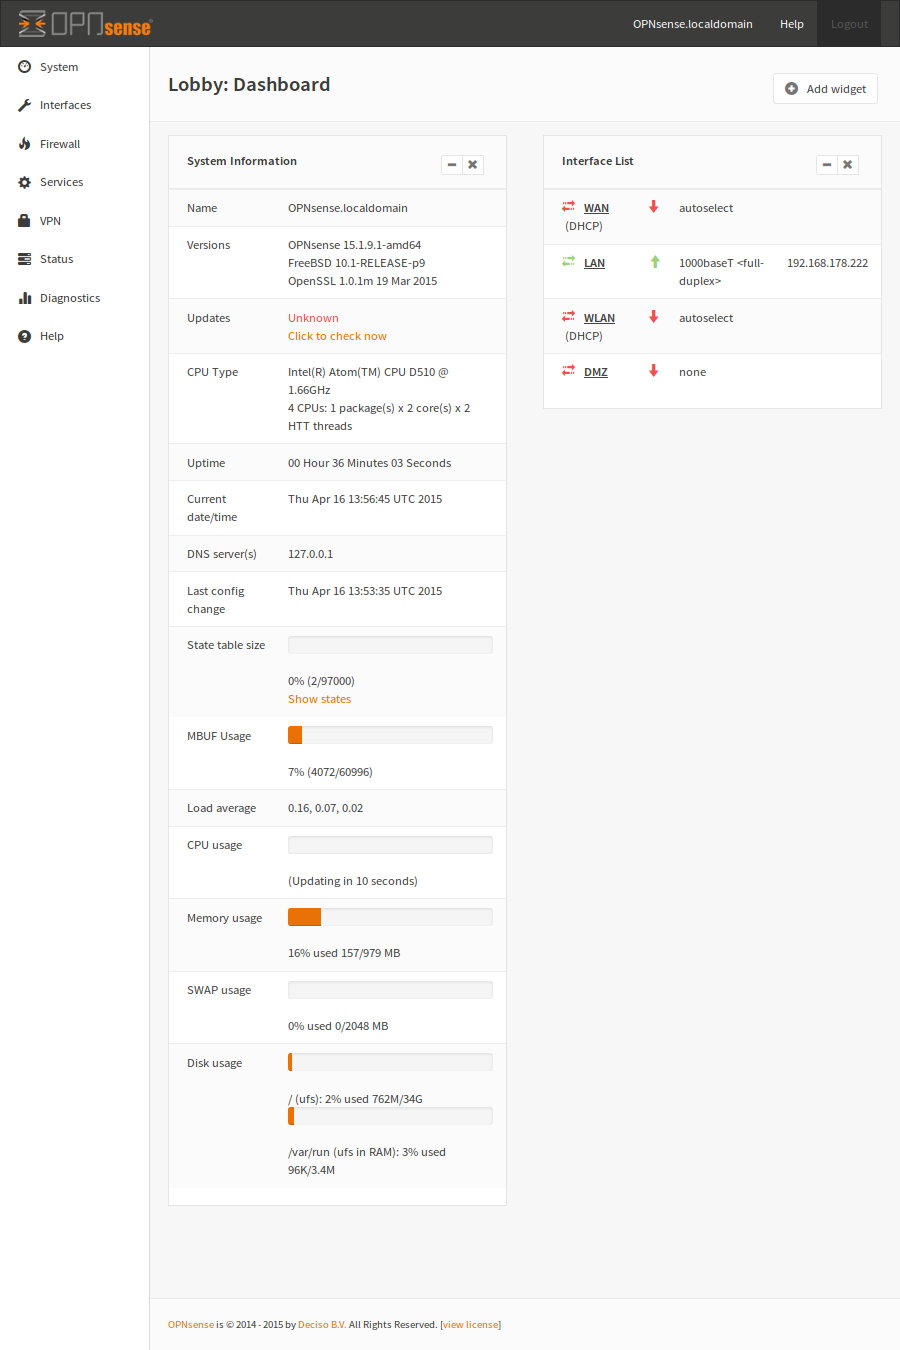Click the CPU usage progress bar
900x1350 pixels.
(x=390, y=845)
